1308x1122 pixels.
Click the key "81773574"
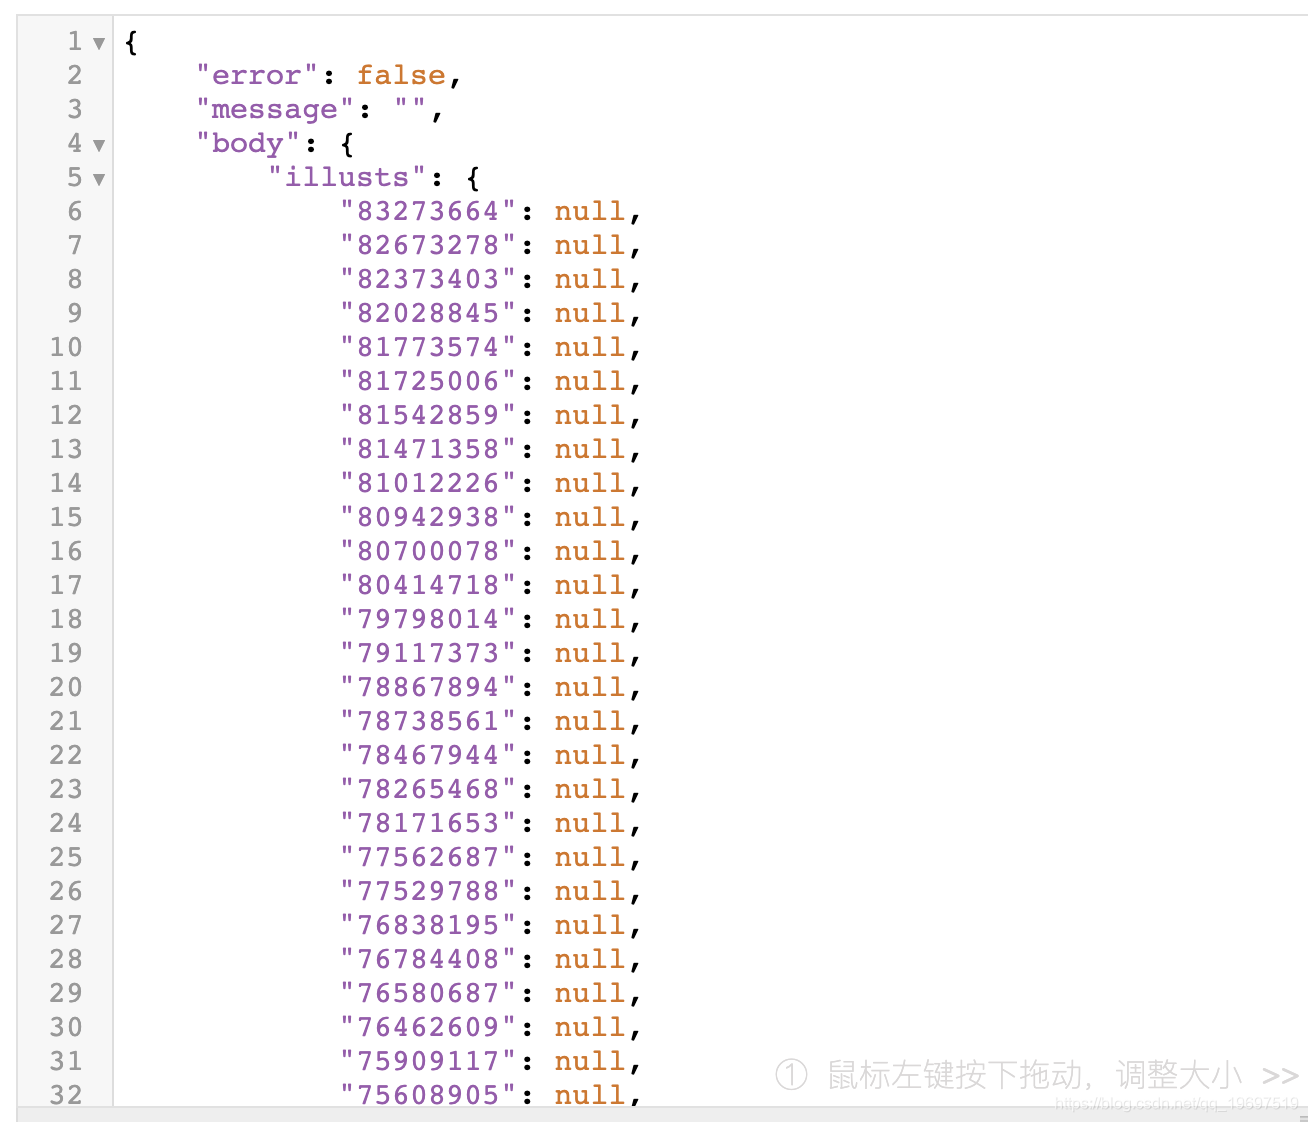428,347
